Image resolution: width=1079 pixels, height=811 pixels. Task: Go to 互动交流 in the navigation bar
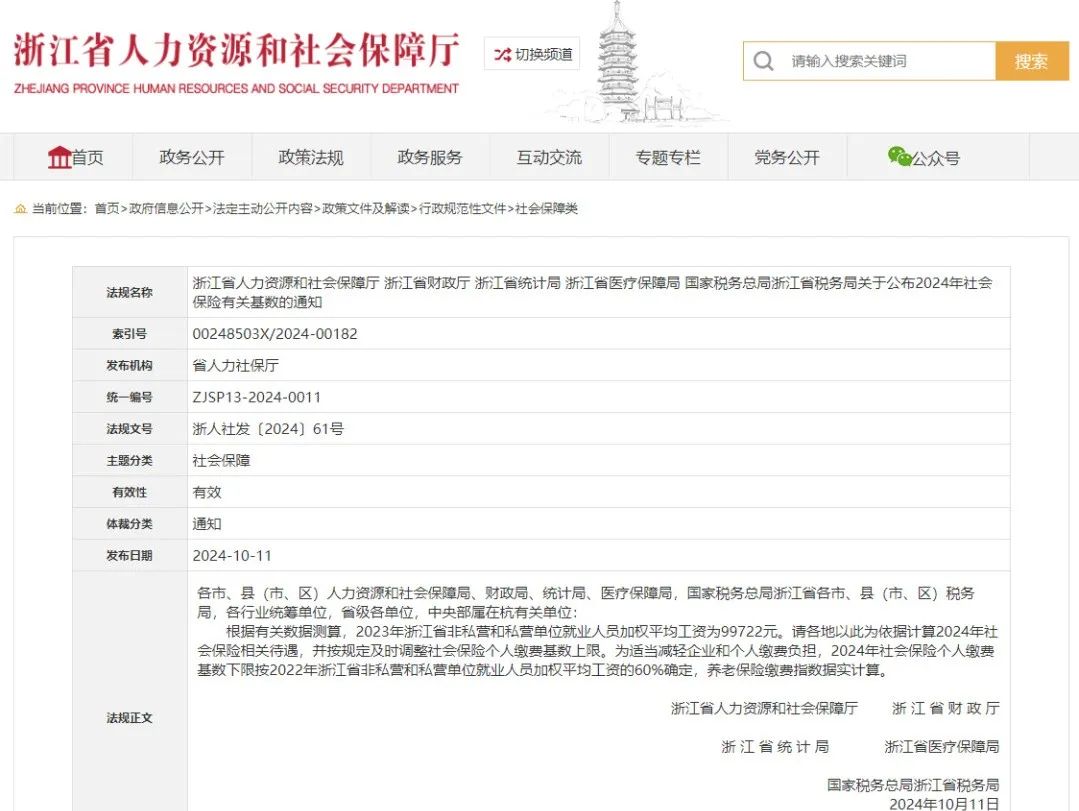[549, 158]
